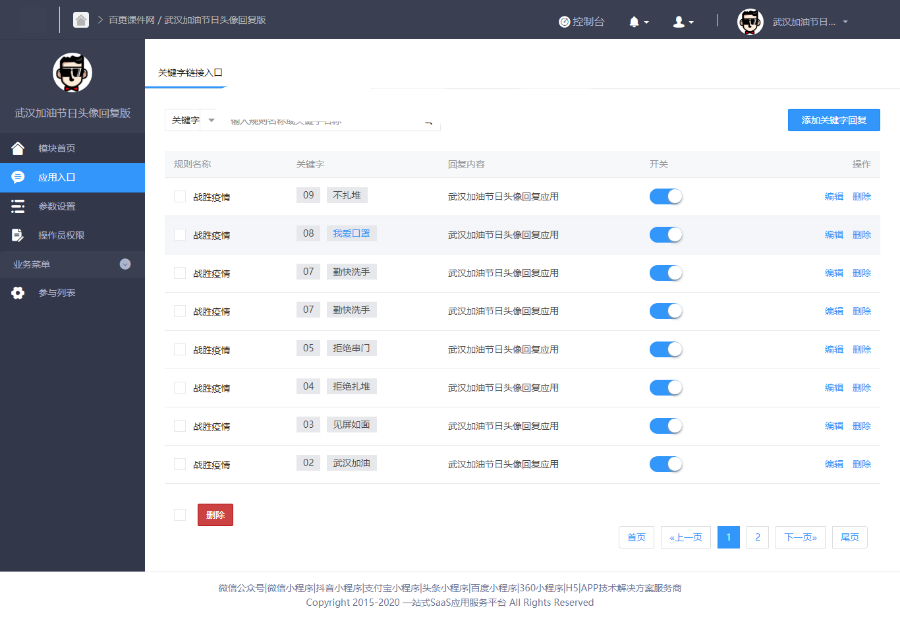The width and height of the screenshot is (900, 619).
Task: Go to 模块首页 via sidebar house icon
Action: pos(18,149)
